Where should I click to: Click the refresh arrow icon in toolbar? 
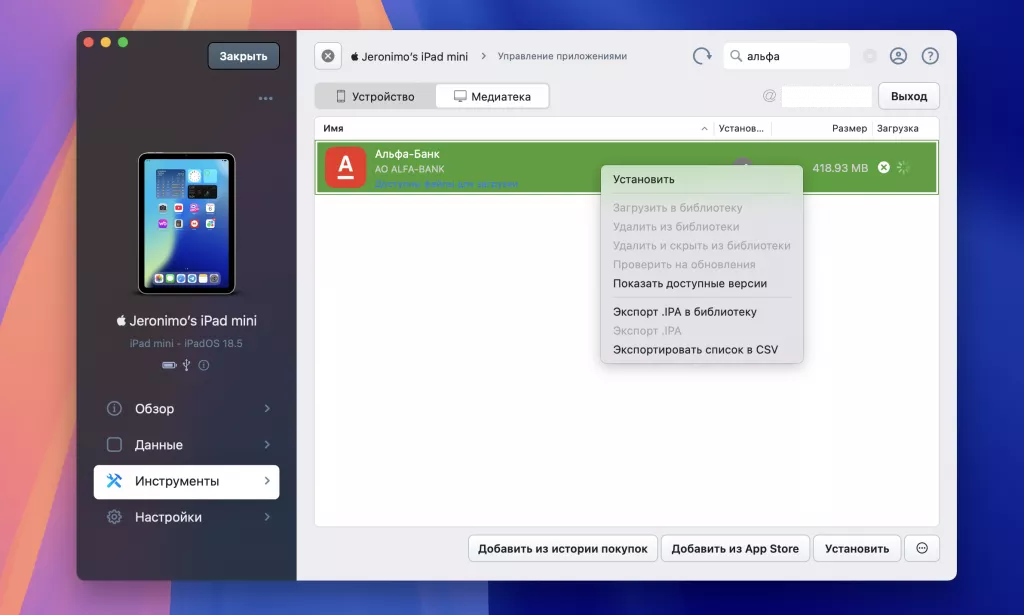[x=702, y=56]
